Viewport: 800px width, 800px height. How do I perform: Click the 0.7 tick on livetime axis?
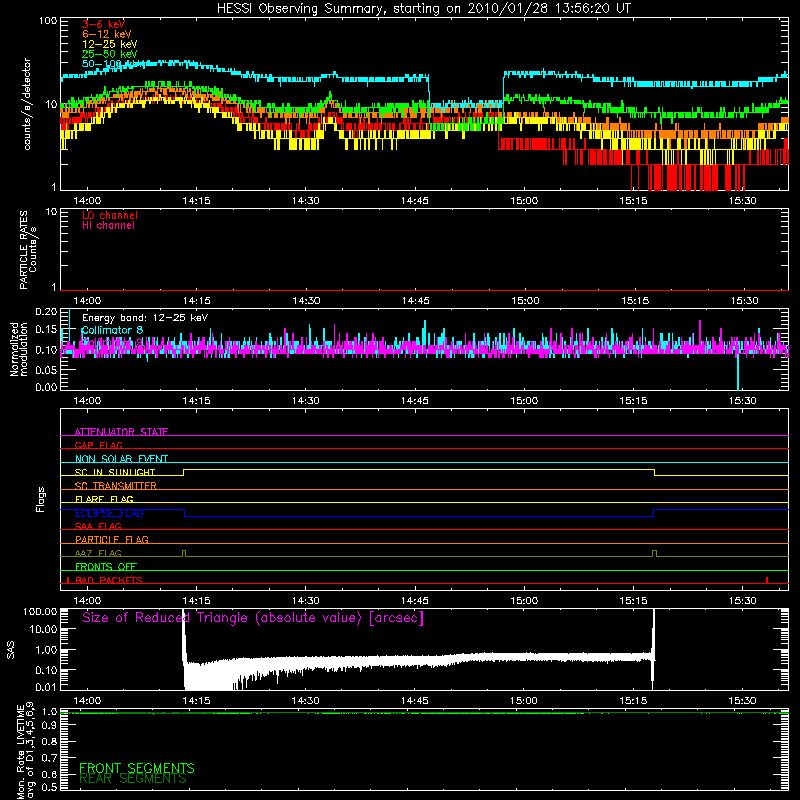pyautogui.click(x=49, y=758)
